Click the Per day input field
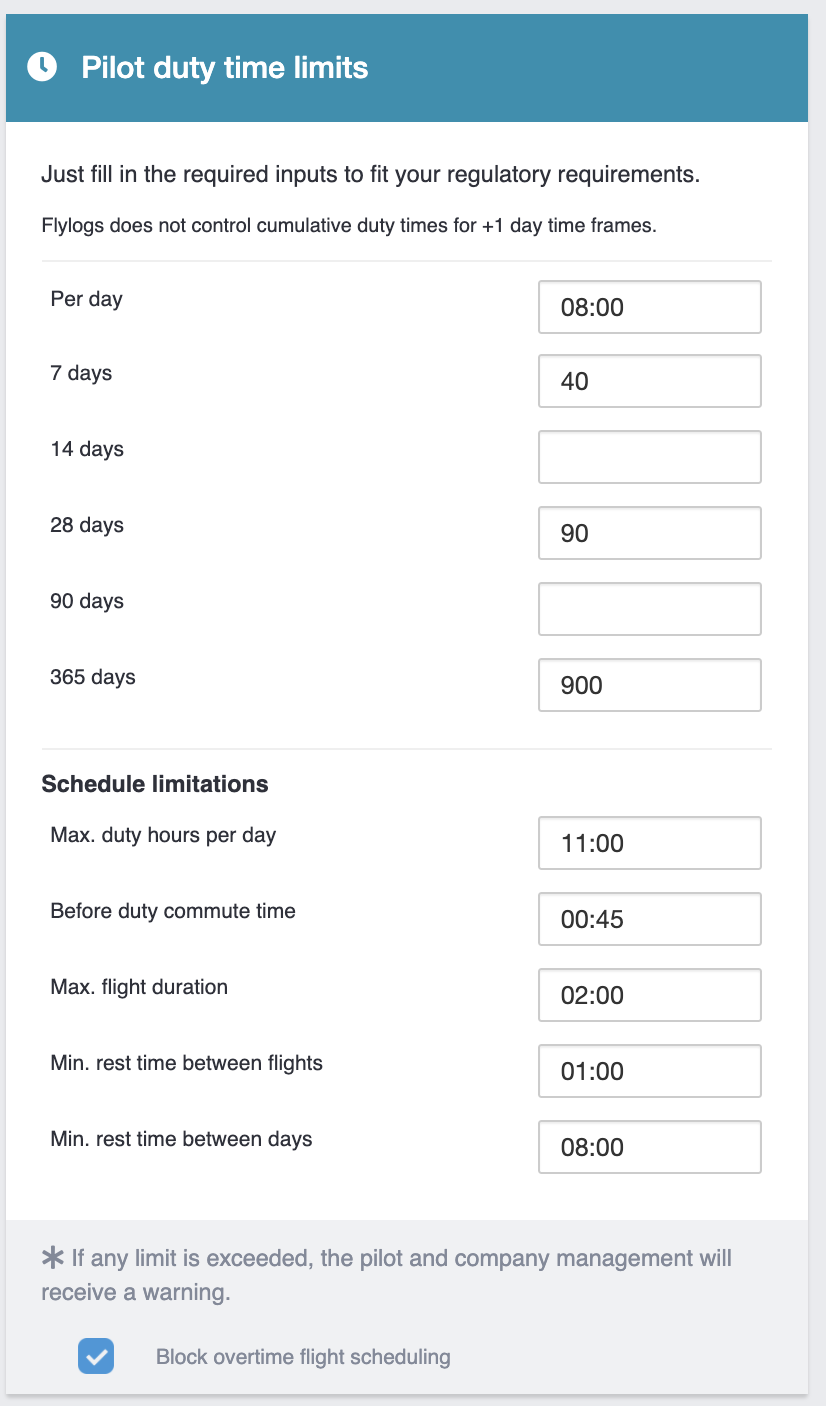The image size is (826, 1406). point(649,307)
